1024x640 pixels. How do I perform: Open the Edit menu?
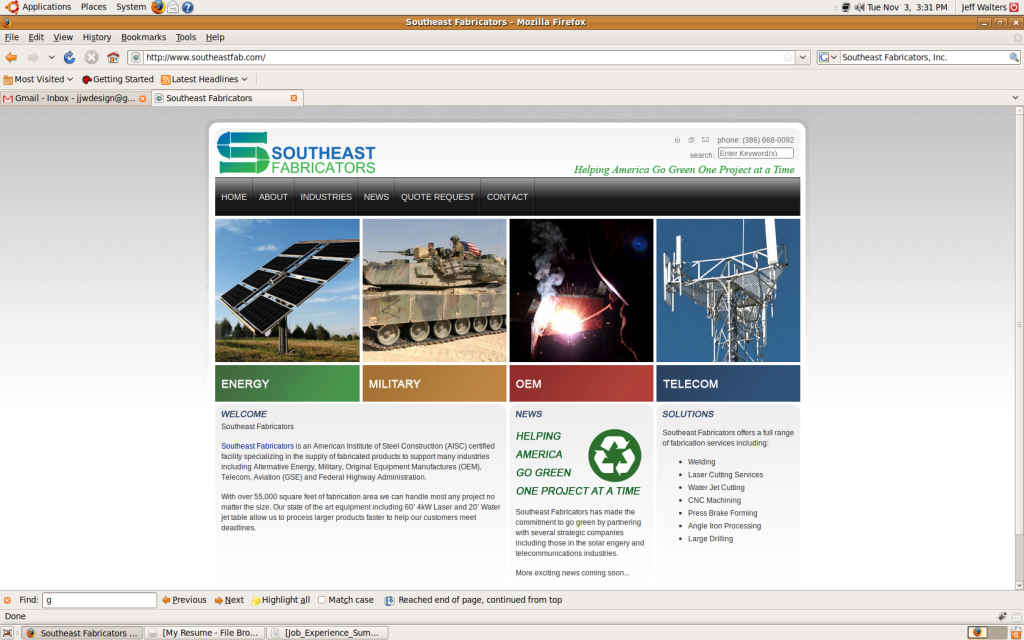(x=36, y=37)
